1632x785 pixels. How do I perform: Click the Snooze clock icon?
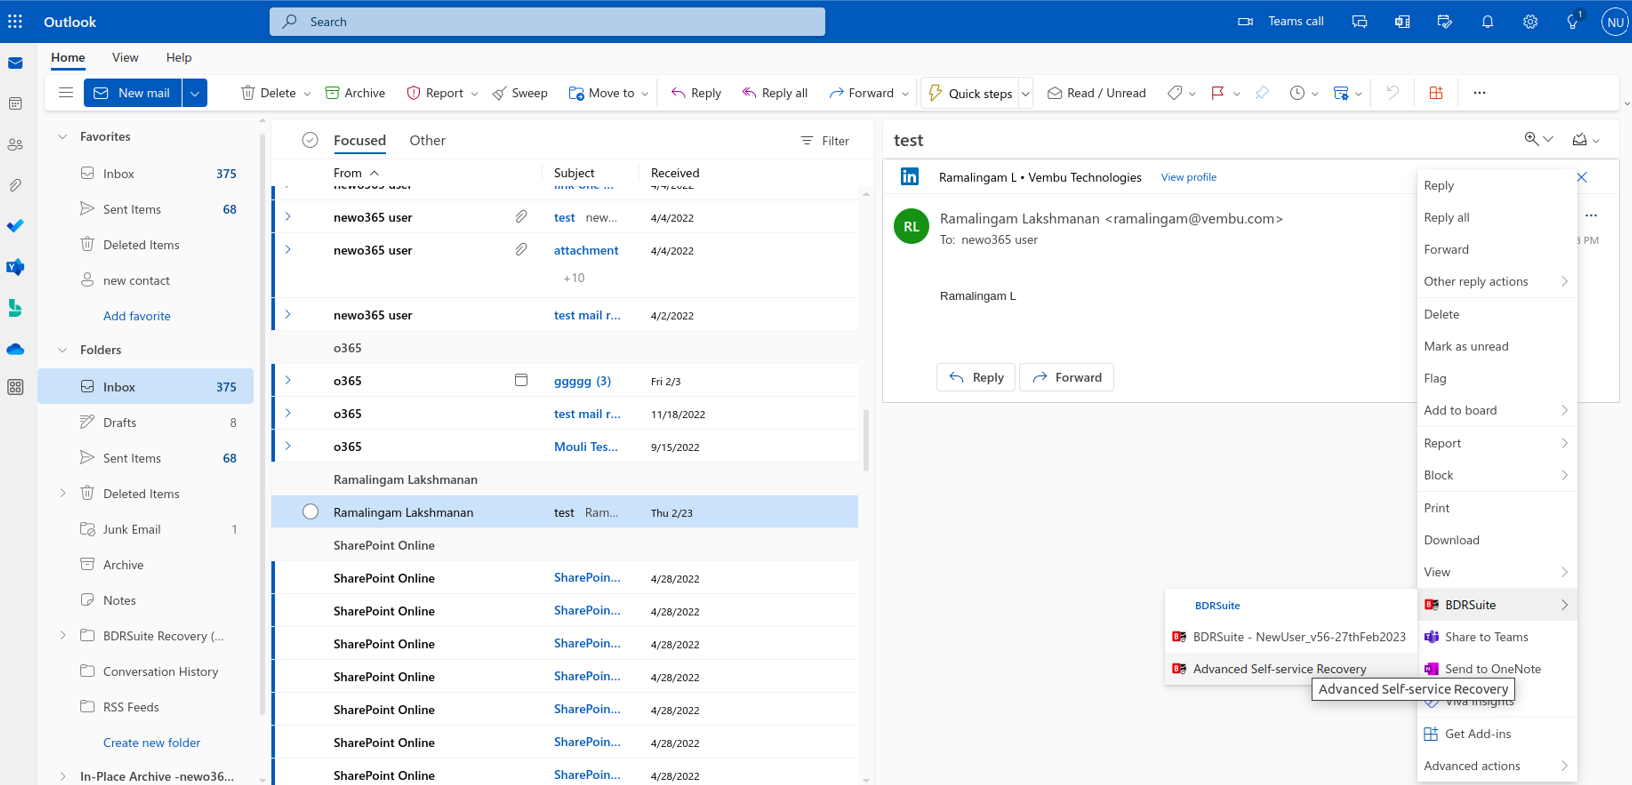(1297, 93)
